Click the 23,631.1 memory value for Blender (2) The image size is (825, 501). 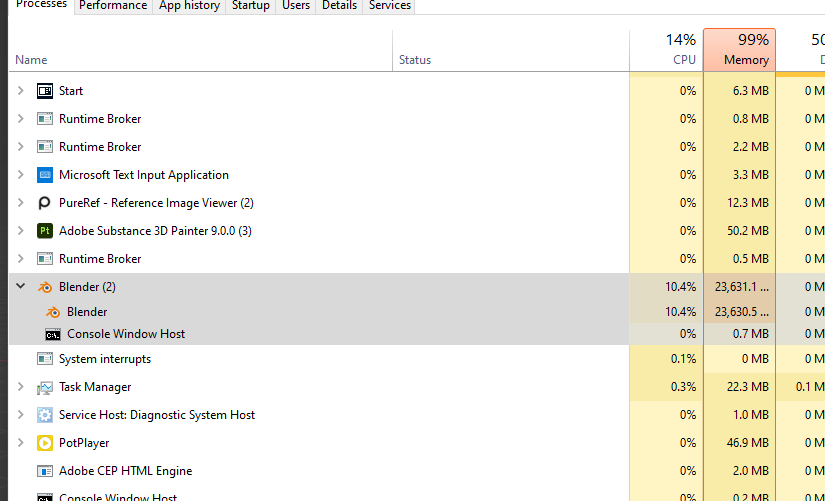point(742,287)
